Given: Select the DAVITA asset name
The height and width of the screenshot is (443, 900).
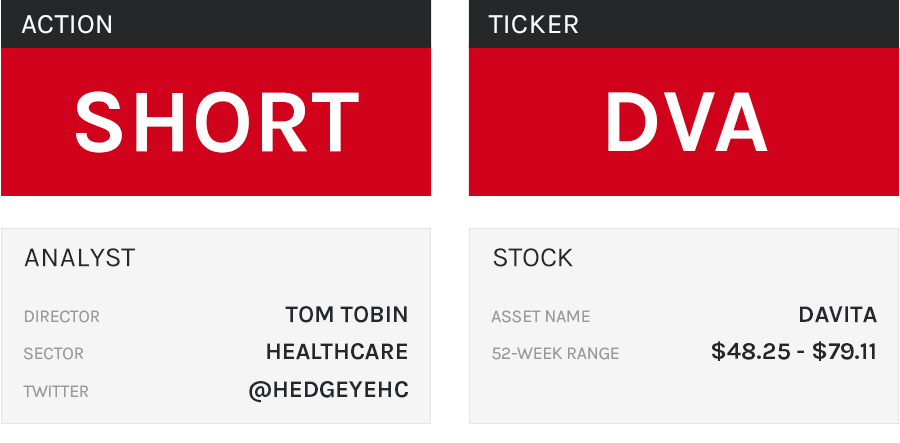Looking at the screenshot, I should (x=837, y=315).
